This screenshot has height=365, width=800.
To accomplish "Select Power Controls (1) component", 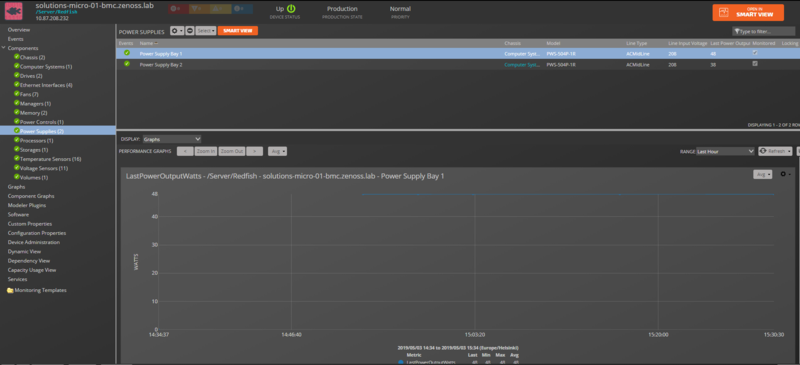I will click(42, 122).
